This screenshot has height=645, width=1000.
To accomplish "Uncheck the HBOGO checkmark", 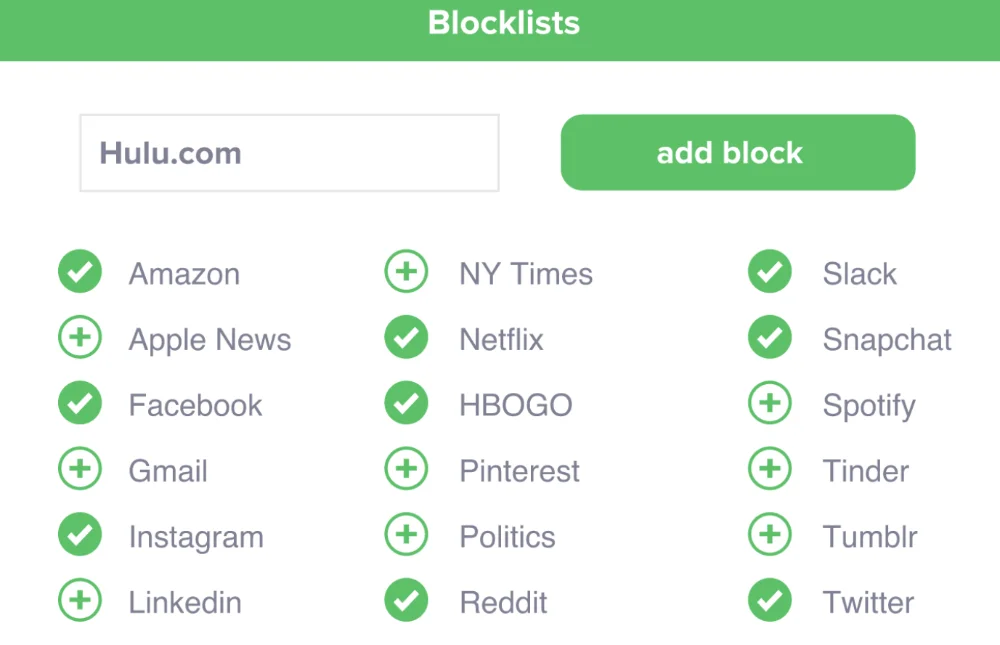I will (x=406, y=404).
